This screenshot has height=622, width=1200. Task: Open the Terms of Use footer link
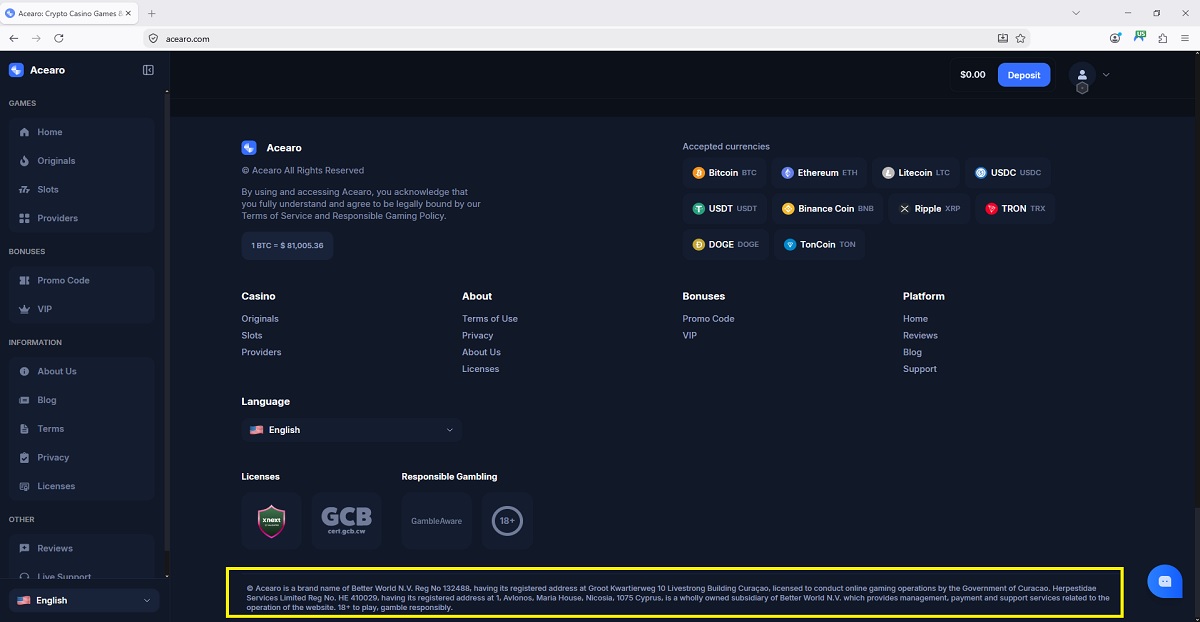coord(490,319)
